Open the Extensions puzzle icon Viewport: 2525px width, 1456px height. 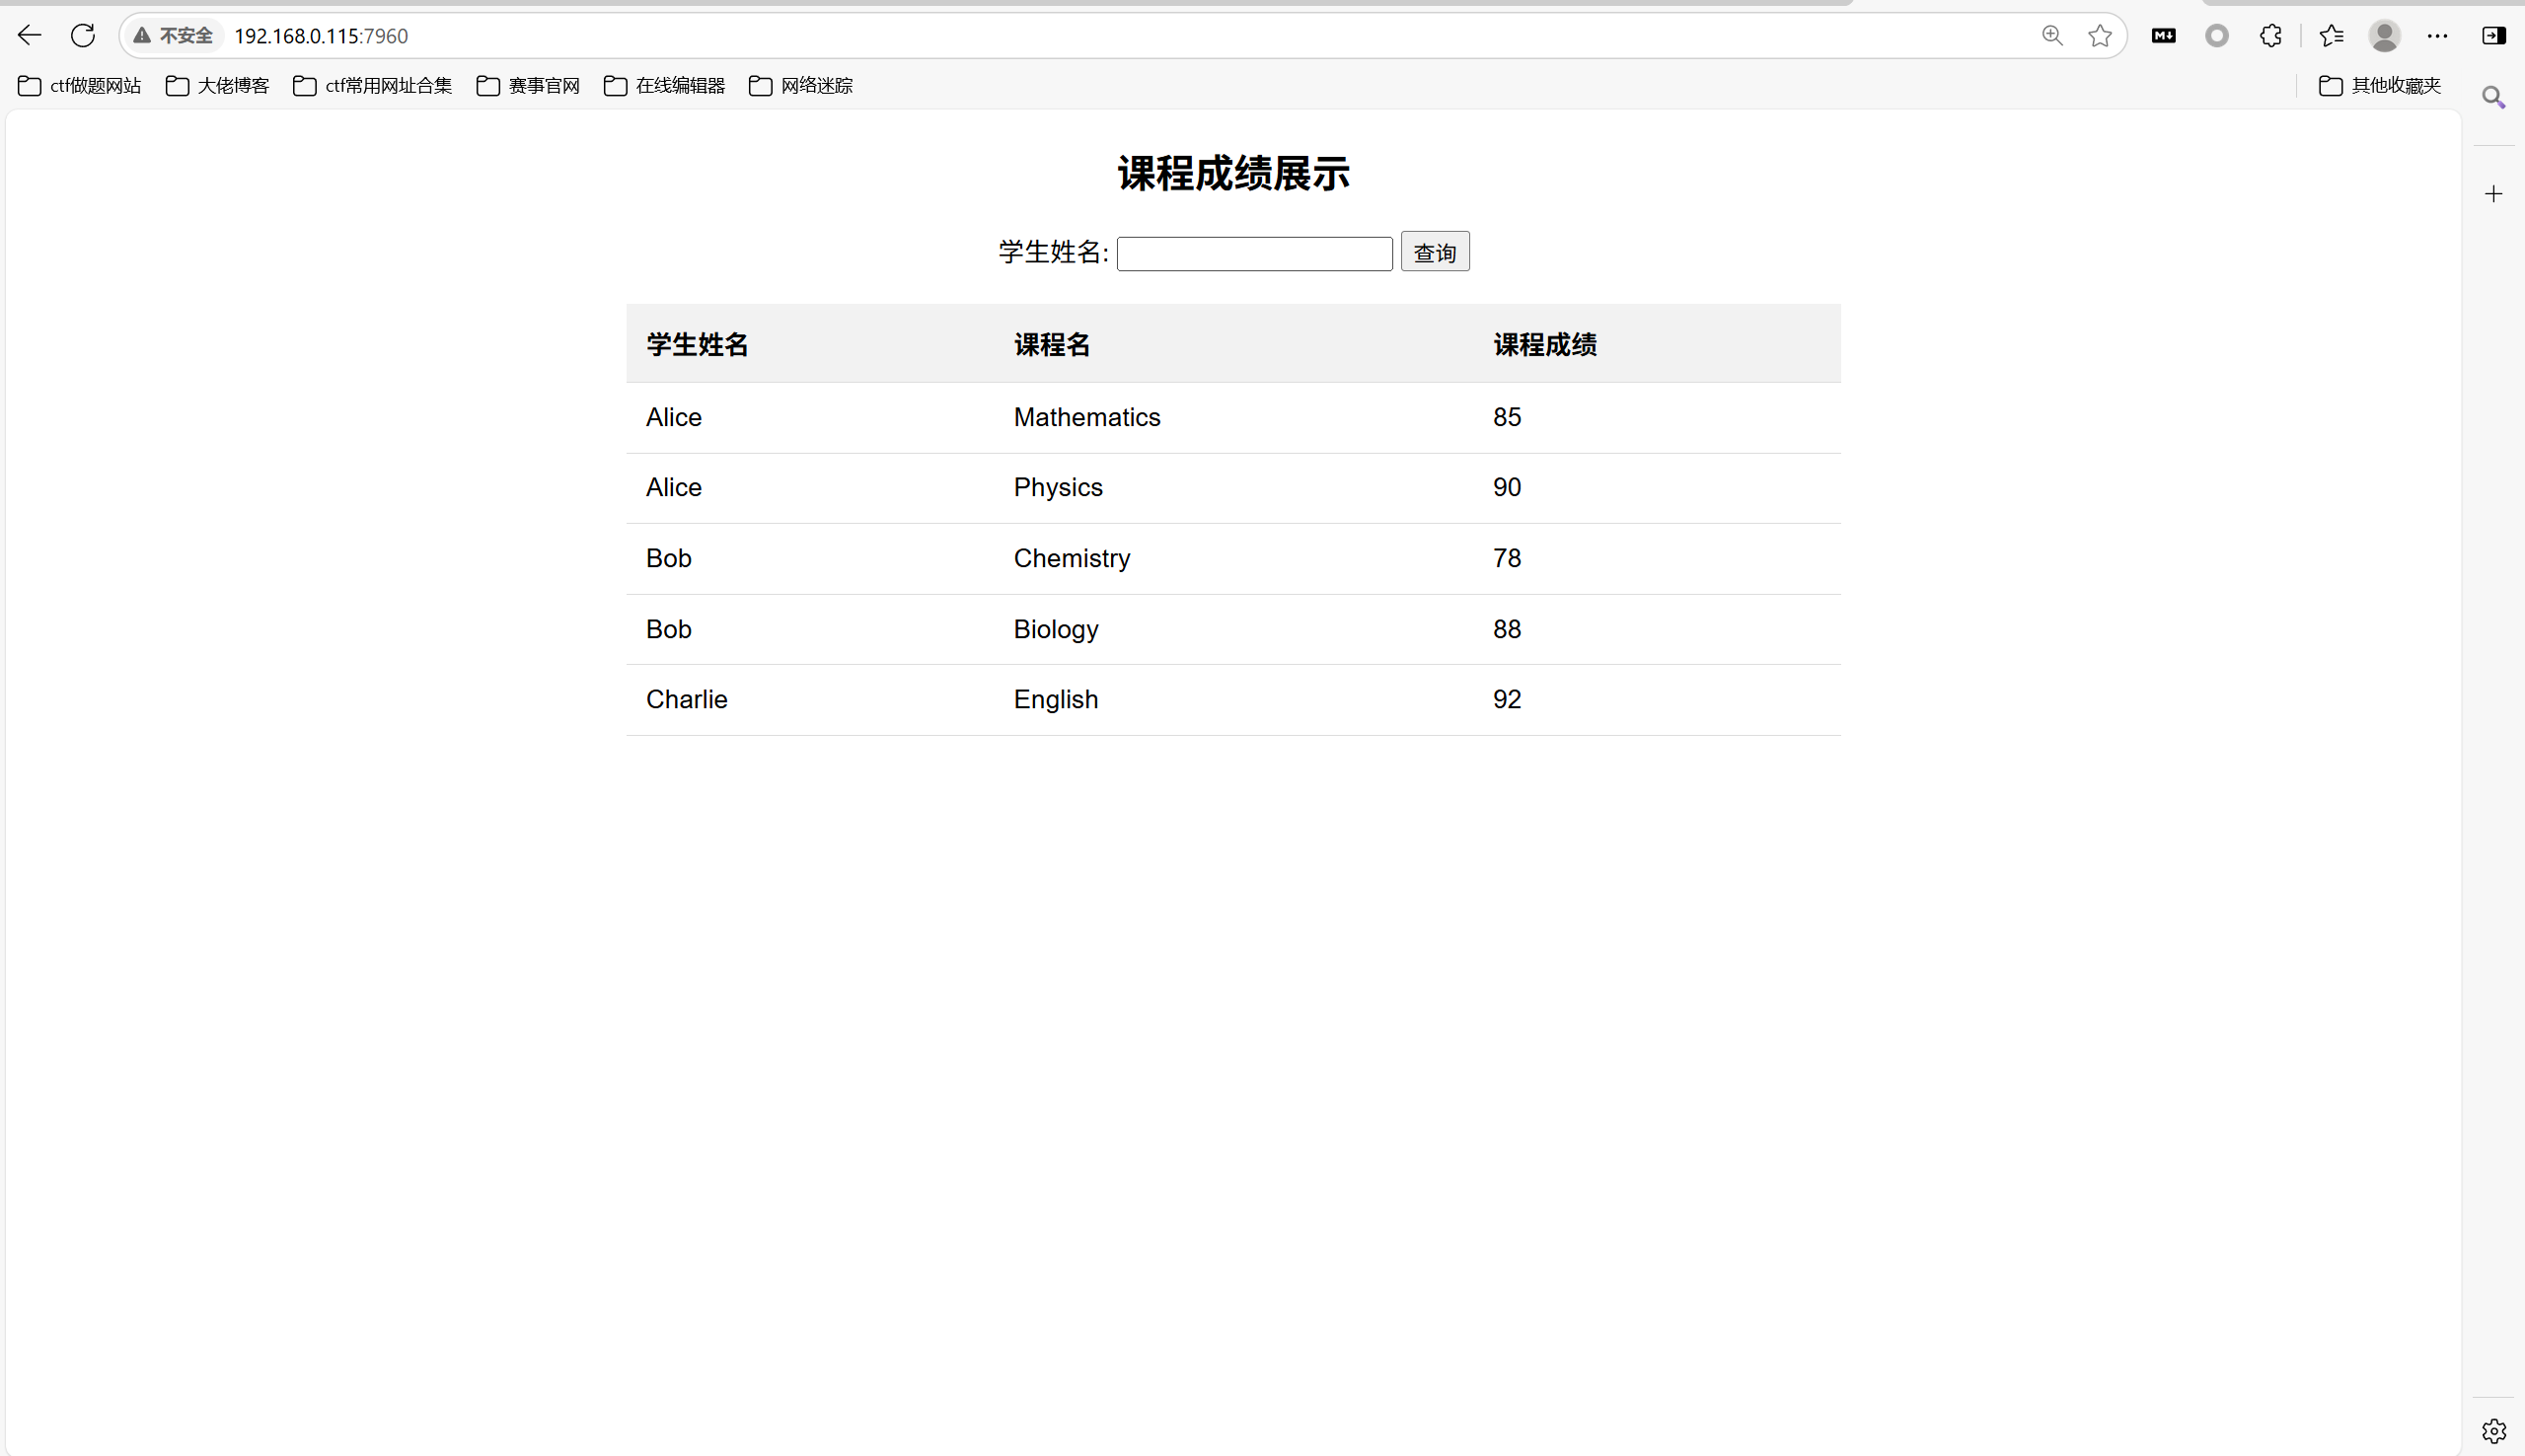[x=2271, y=36]
